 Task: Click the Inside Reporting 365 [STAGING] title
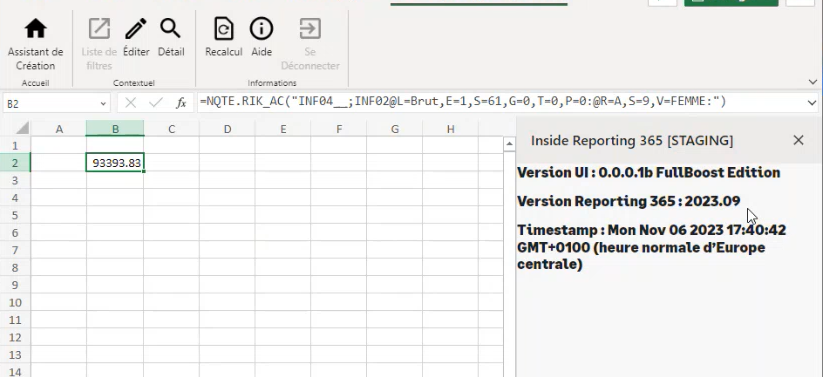click(632, 140)
